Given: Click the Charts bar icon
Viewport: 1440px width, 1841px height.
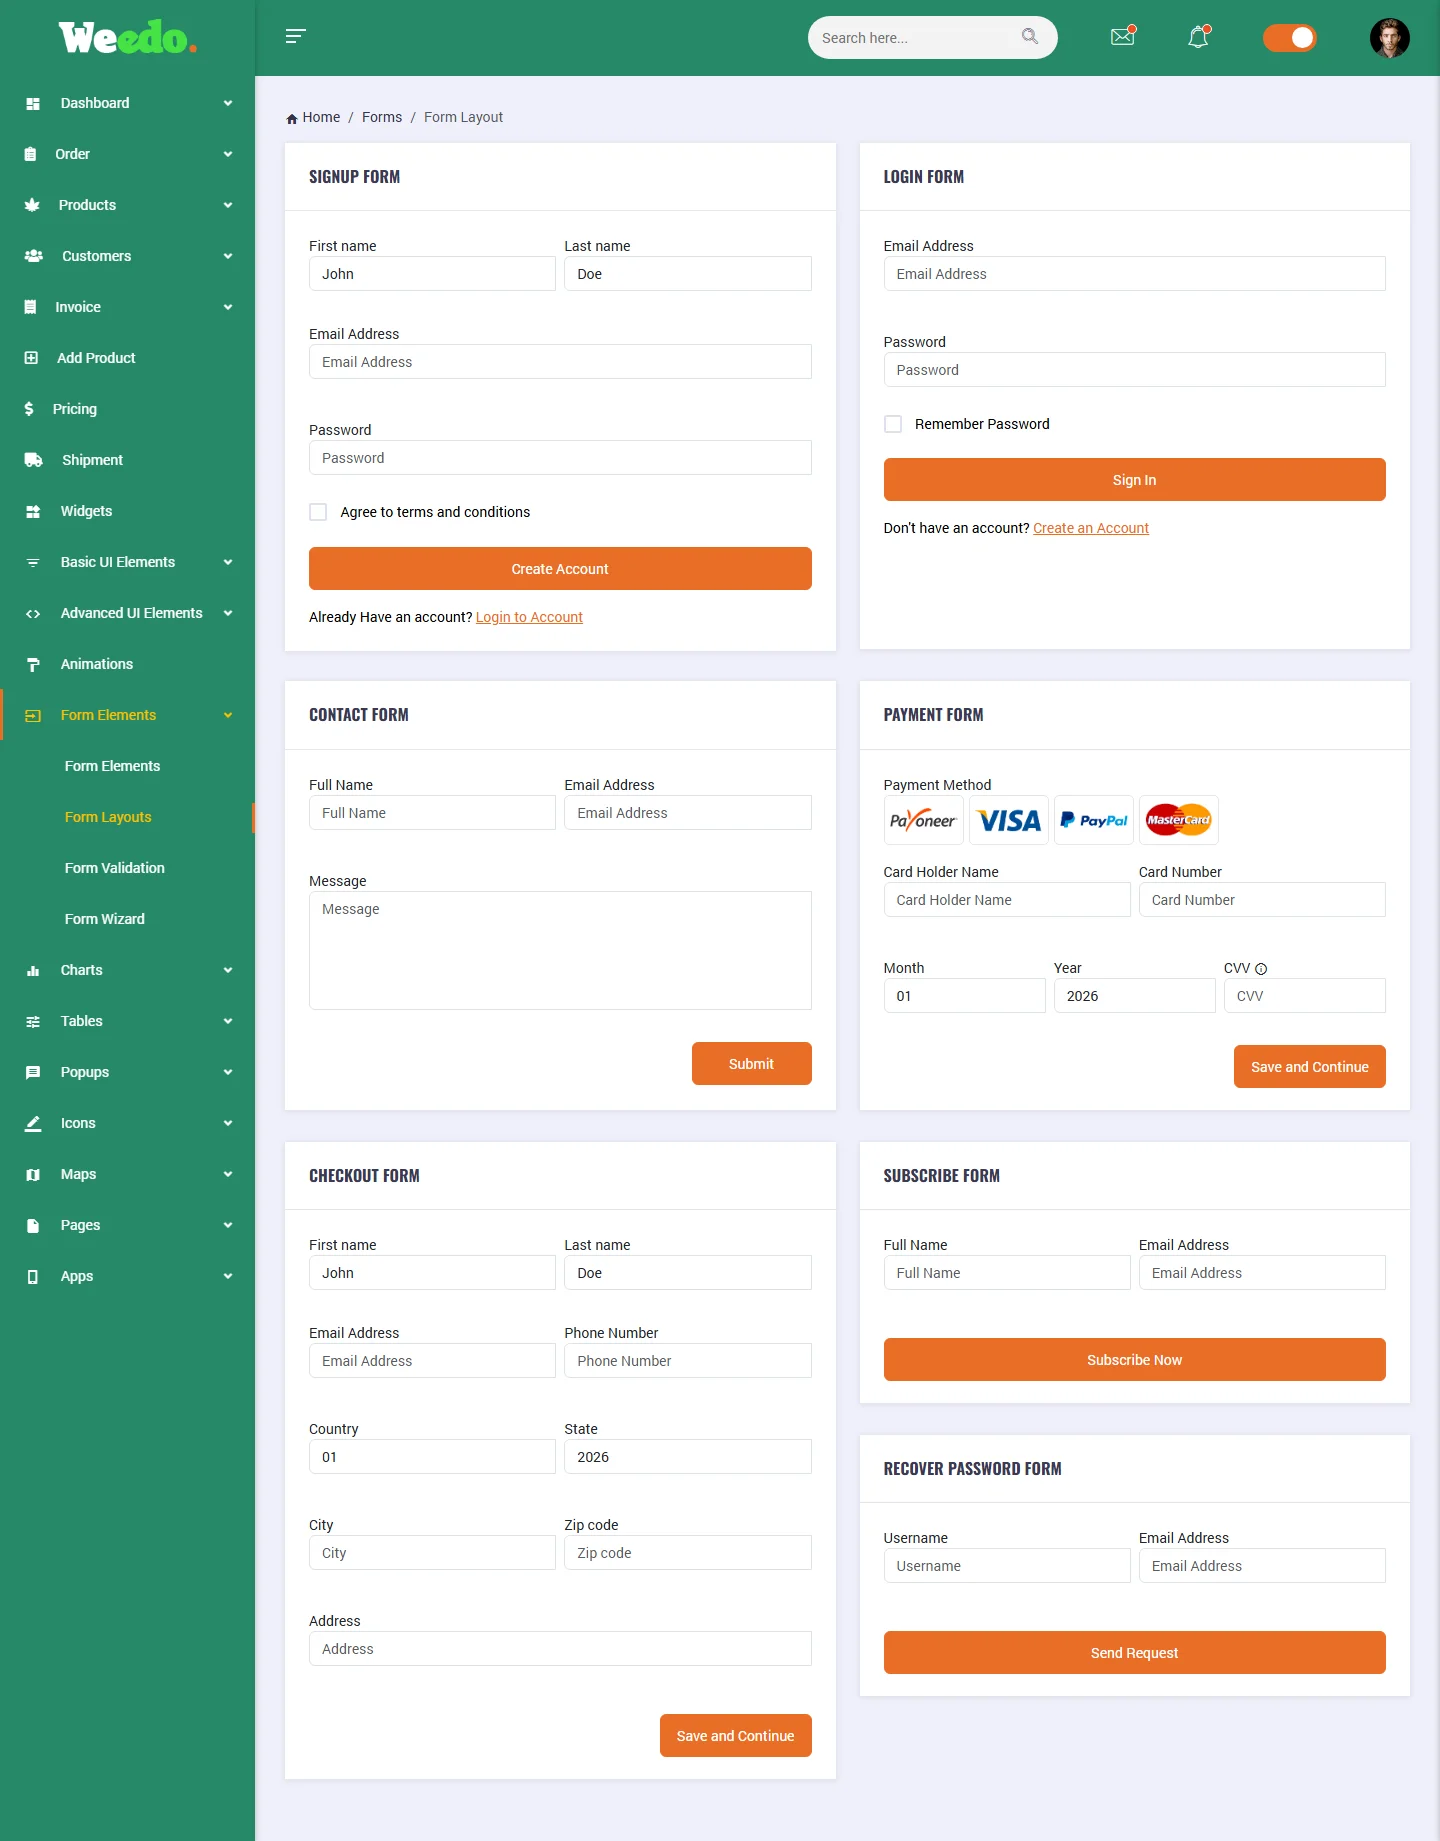Looking at the screenshot, I should point(33,970).
